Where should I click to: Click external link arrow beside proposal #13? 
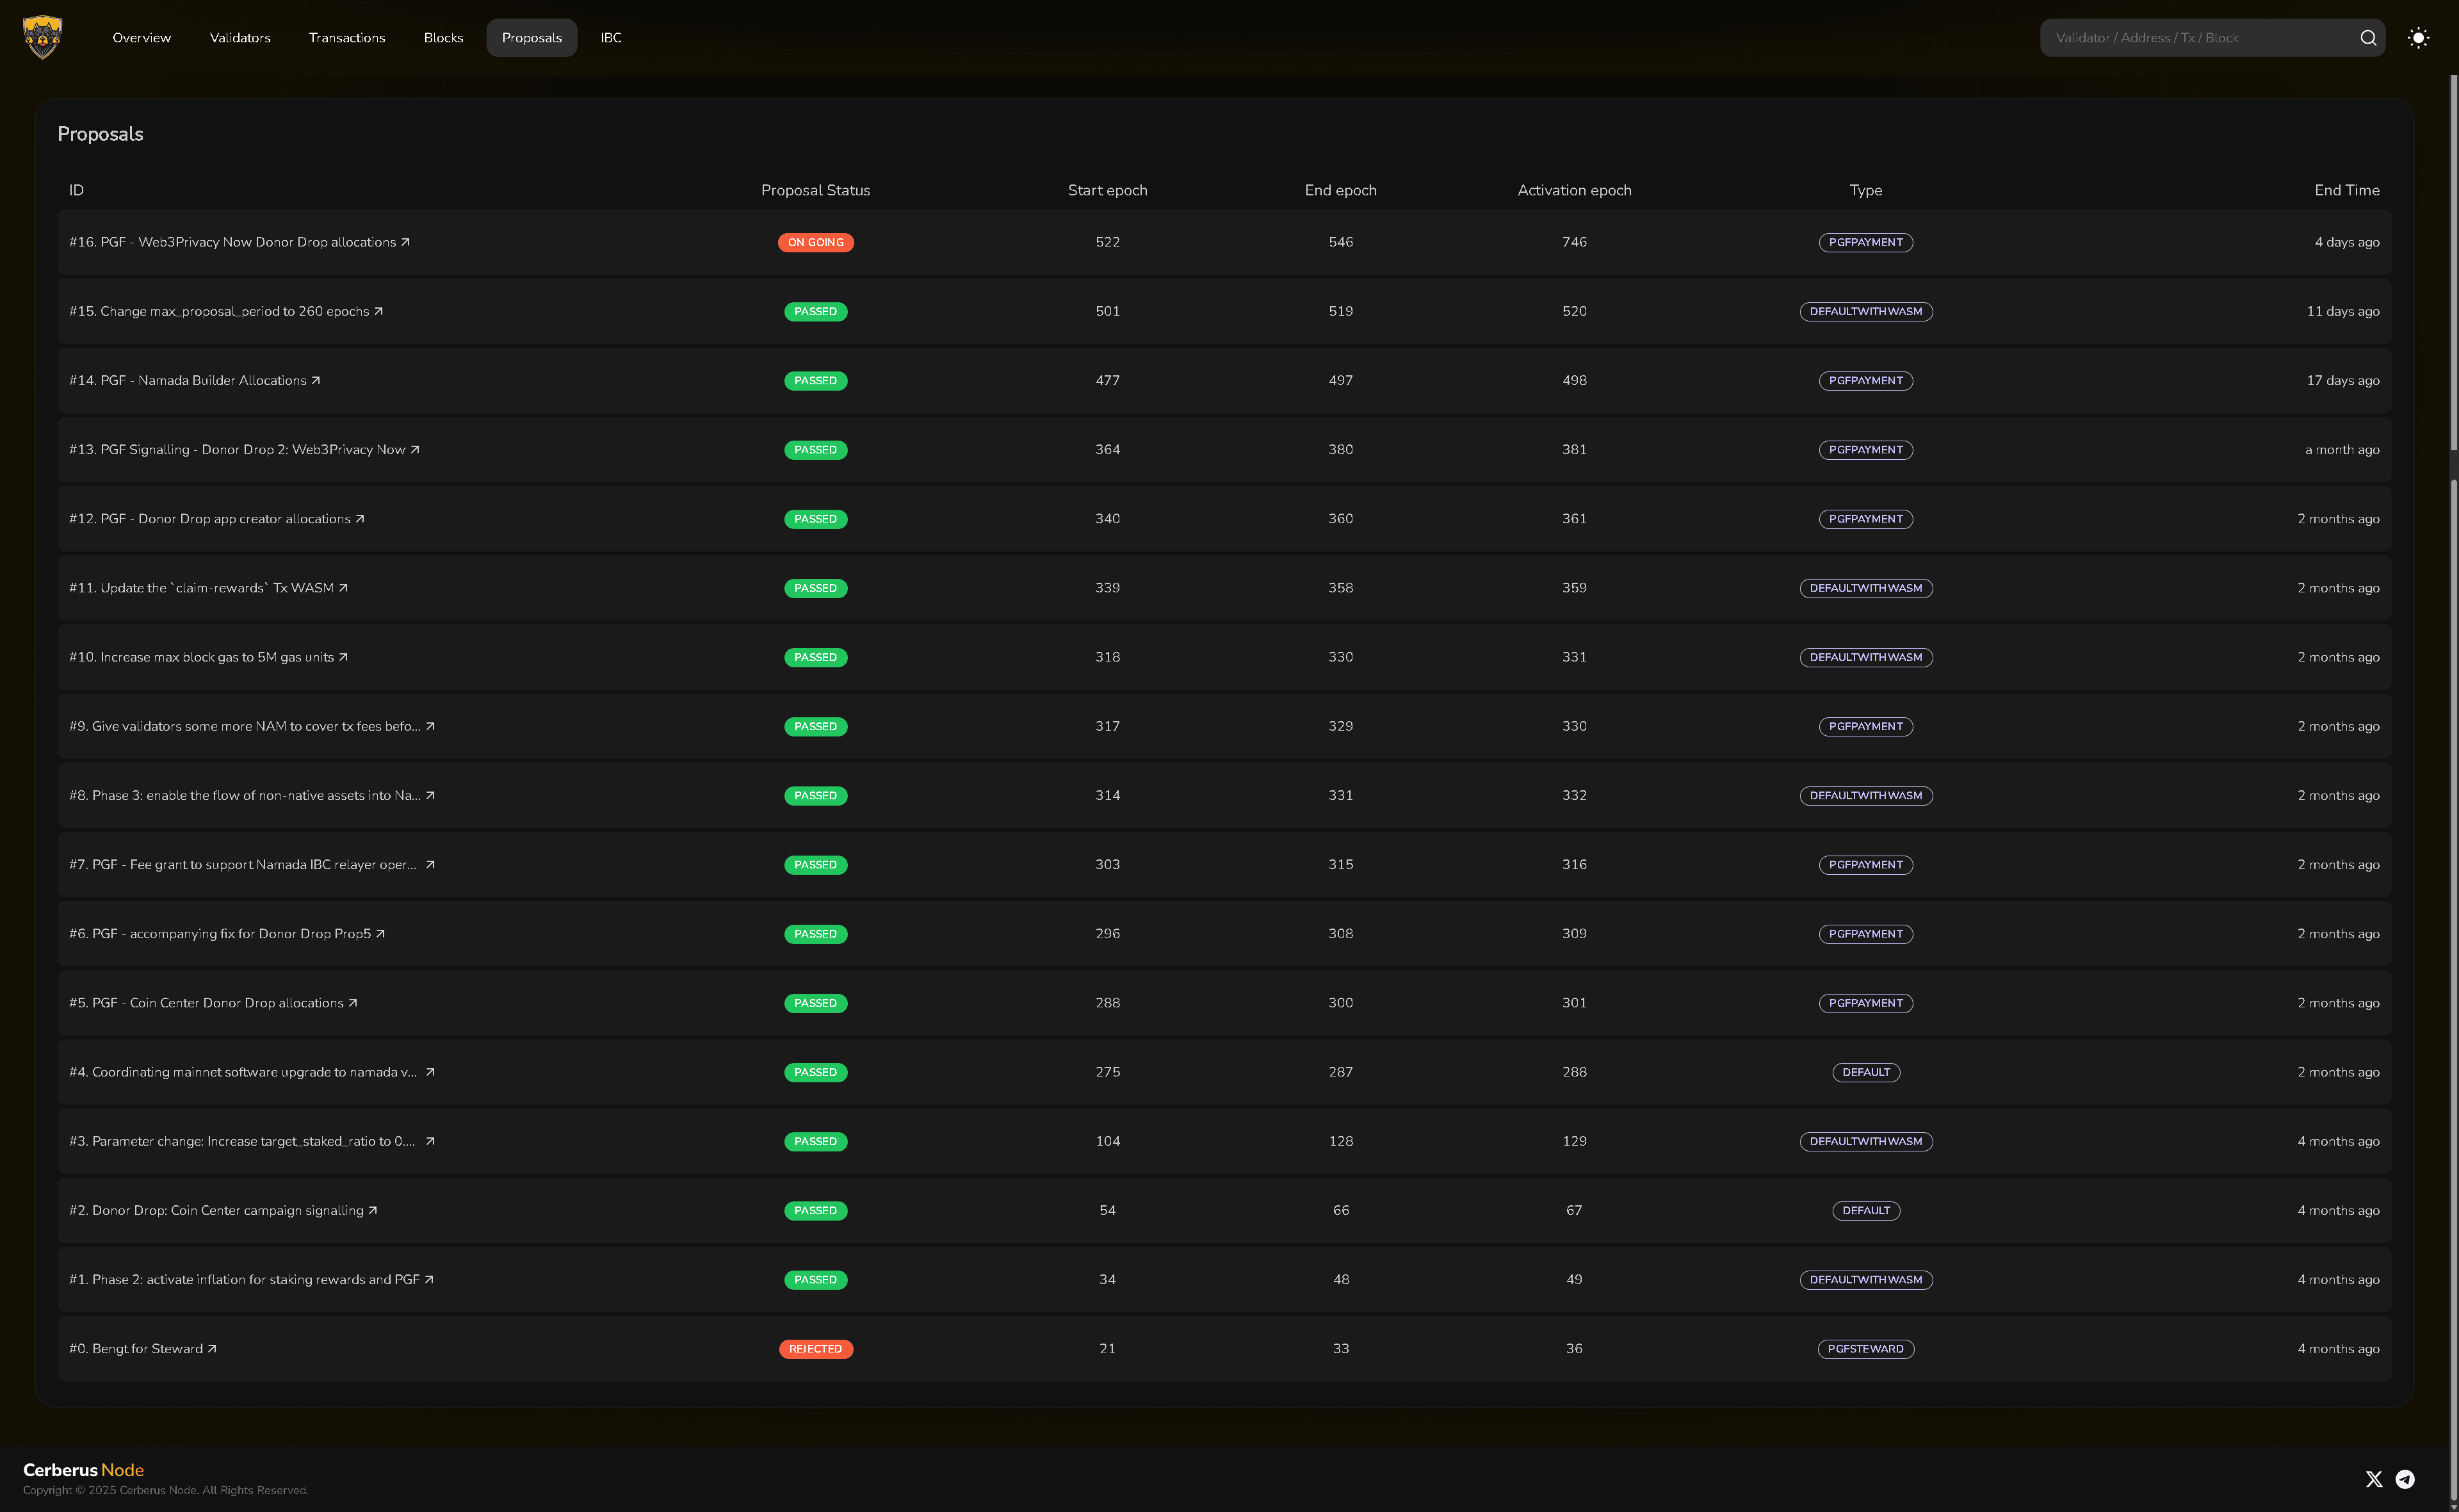pyautogui.click(x=415, y=450)
